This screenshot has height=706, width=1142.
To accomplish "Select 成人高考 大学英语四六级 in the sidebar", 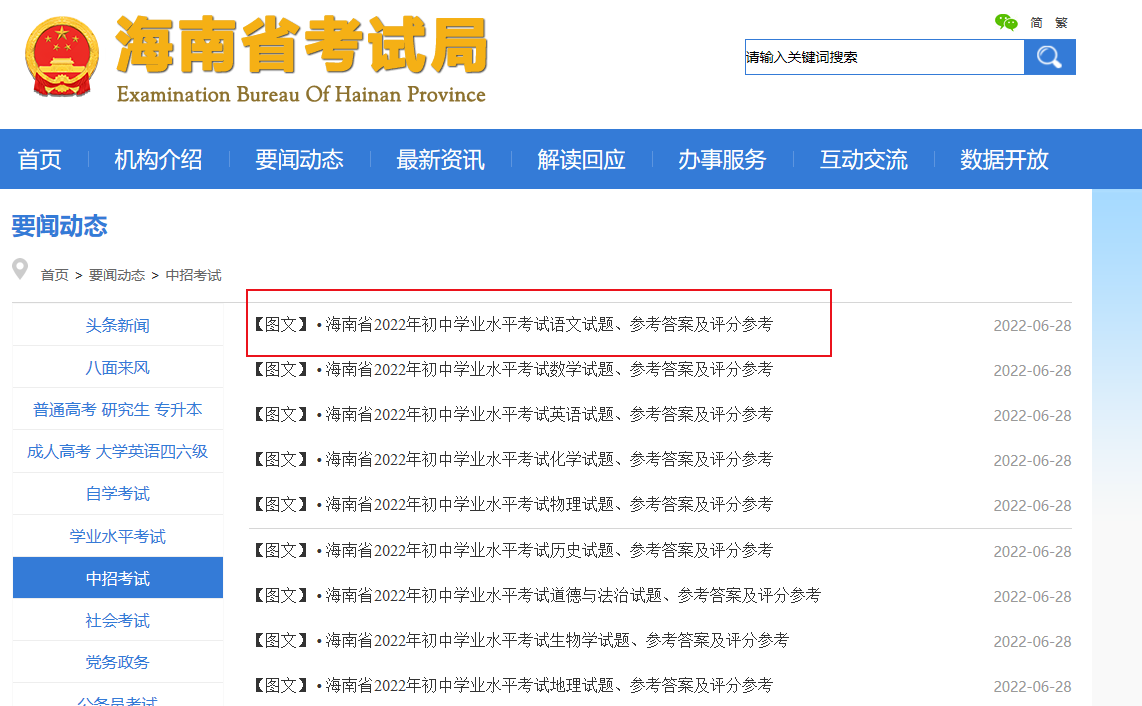I will click(x=118, y=452).
